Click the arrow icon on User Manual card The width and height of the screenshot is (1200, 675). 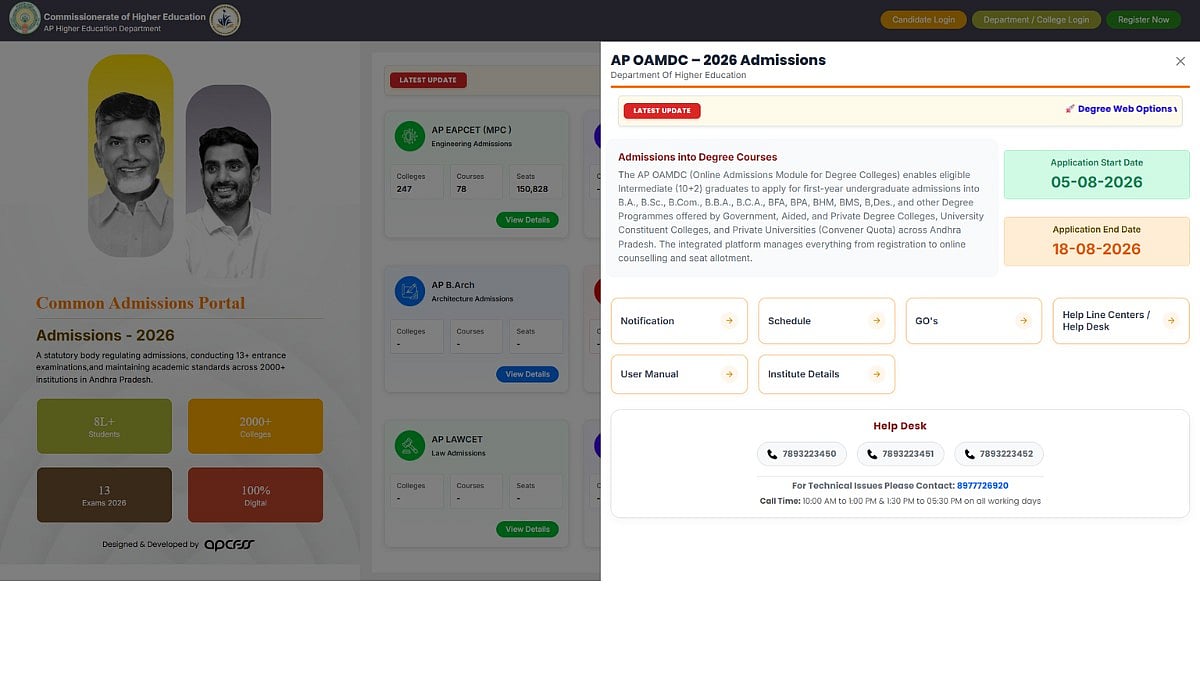729,374
